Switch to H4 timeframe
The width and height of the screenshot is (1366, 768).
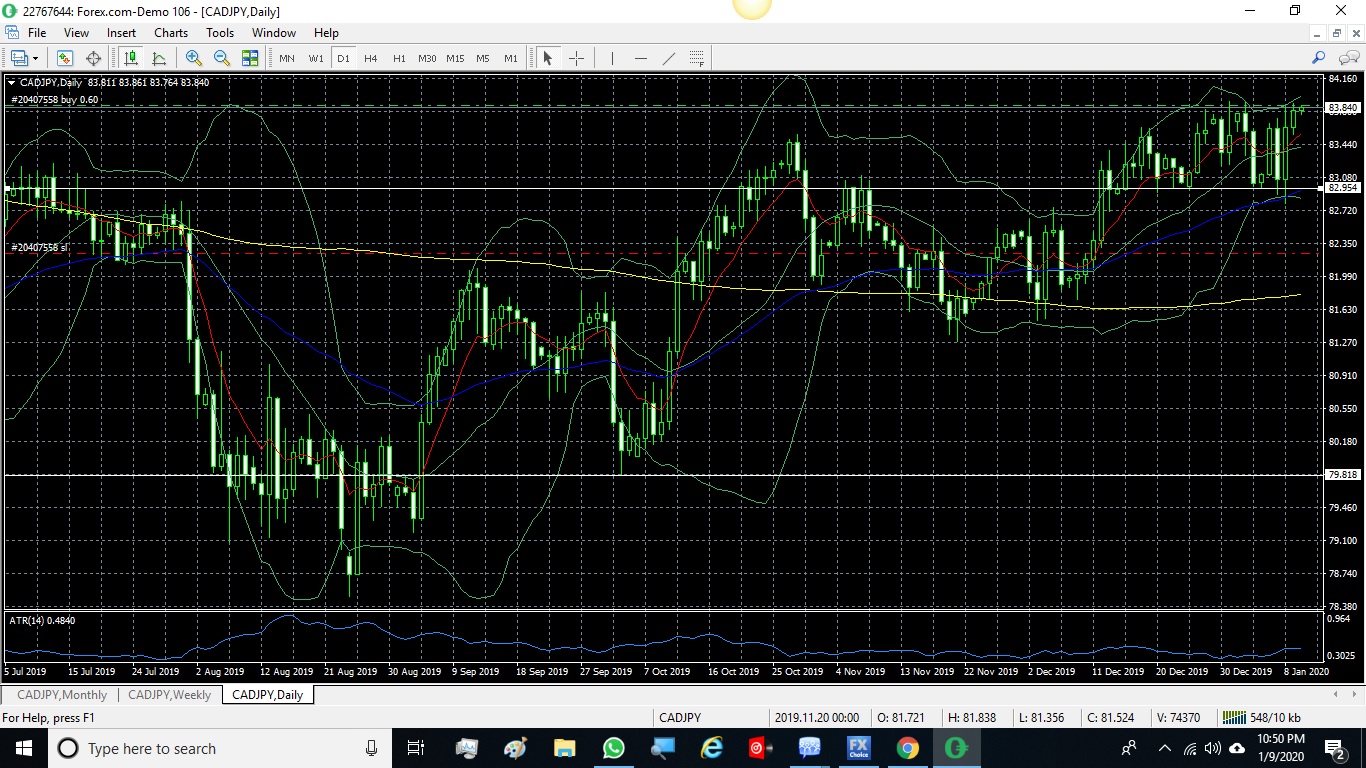pos(371,58)
